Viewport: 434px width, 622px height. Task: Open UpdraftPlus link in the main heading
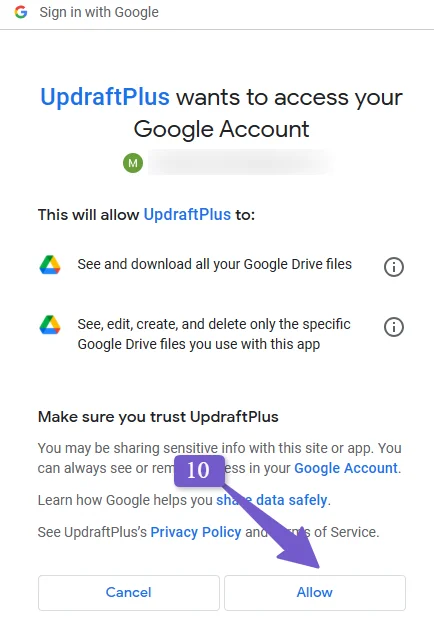(105, 97)
